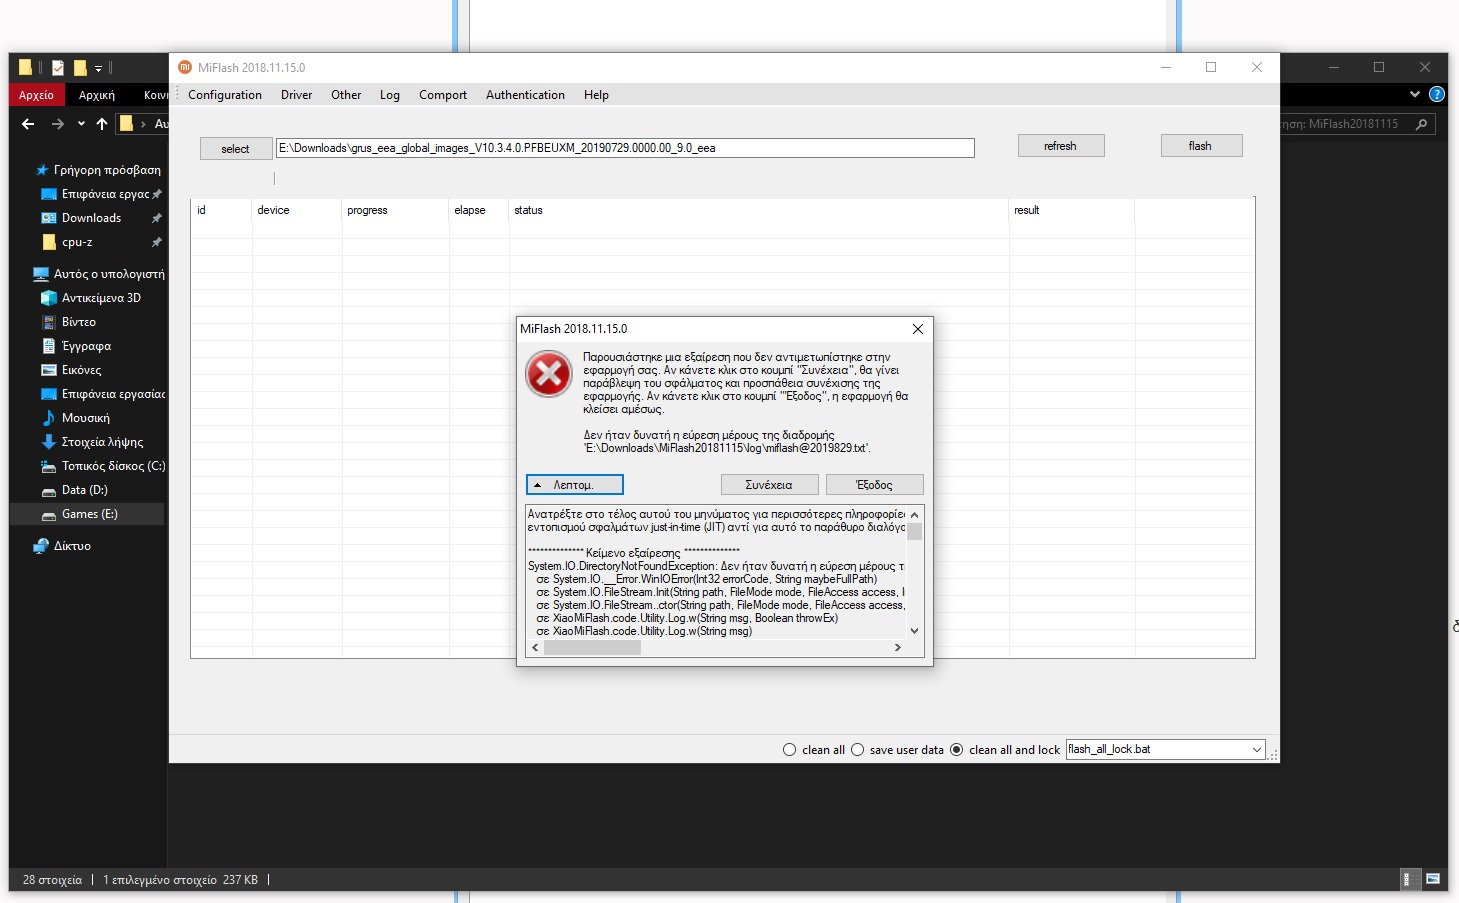Open Explorer help question mark icon

[1437, 95]
